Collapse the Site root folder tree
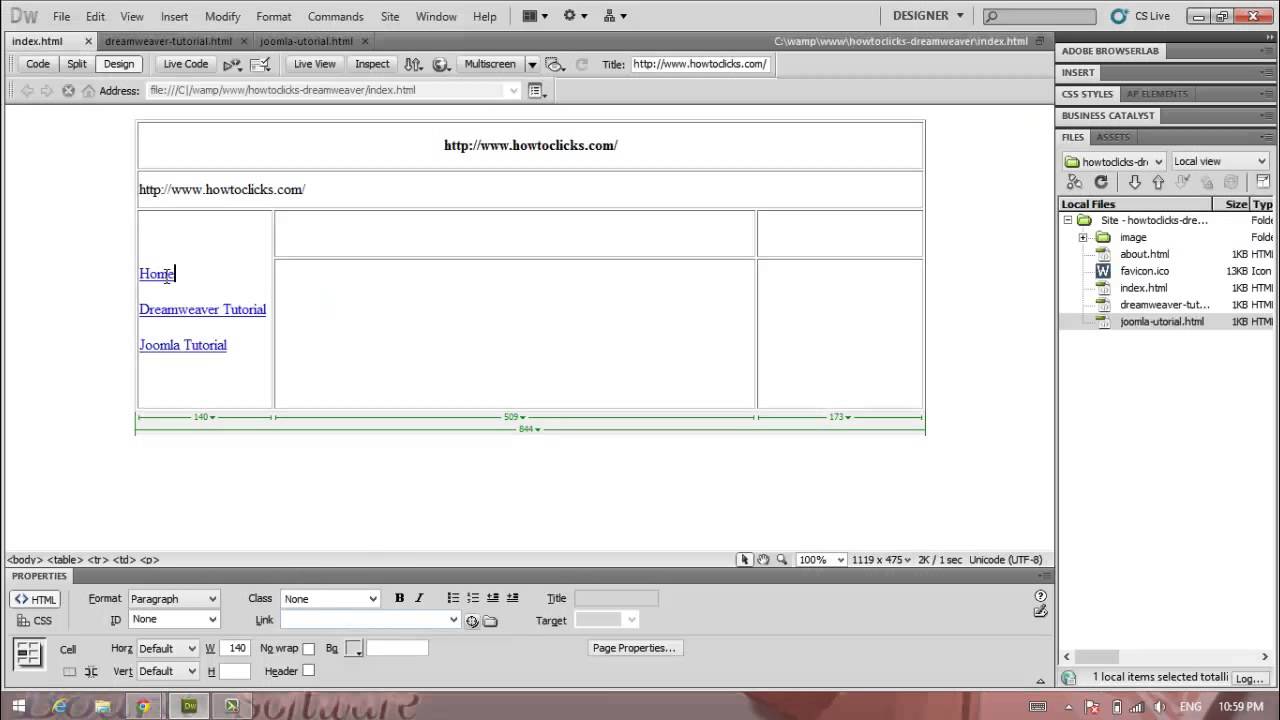This screenshot has height=720, width=1280. [1067, 220]
